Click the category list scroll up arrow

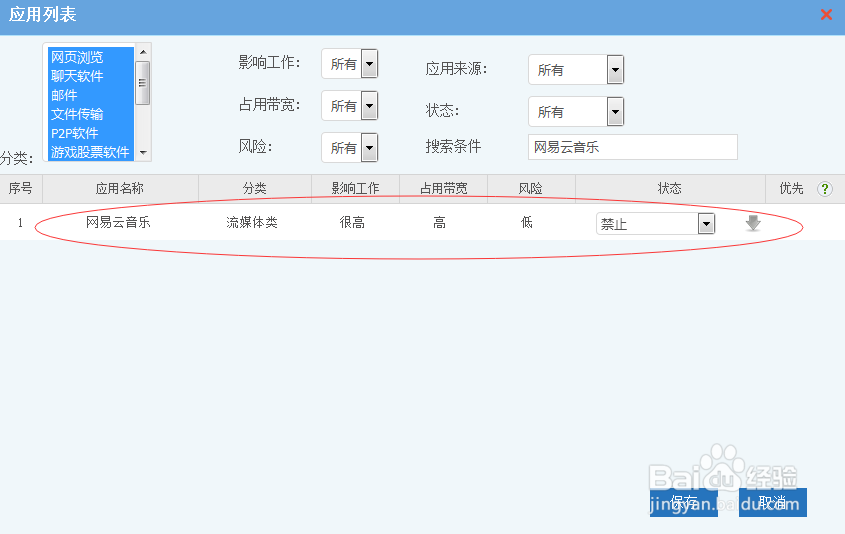point(143,52)
